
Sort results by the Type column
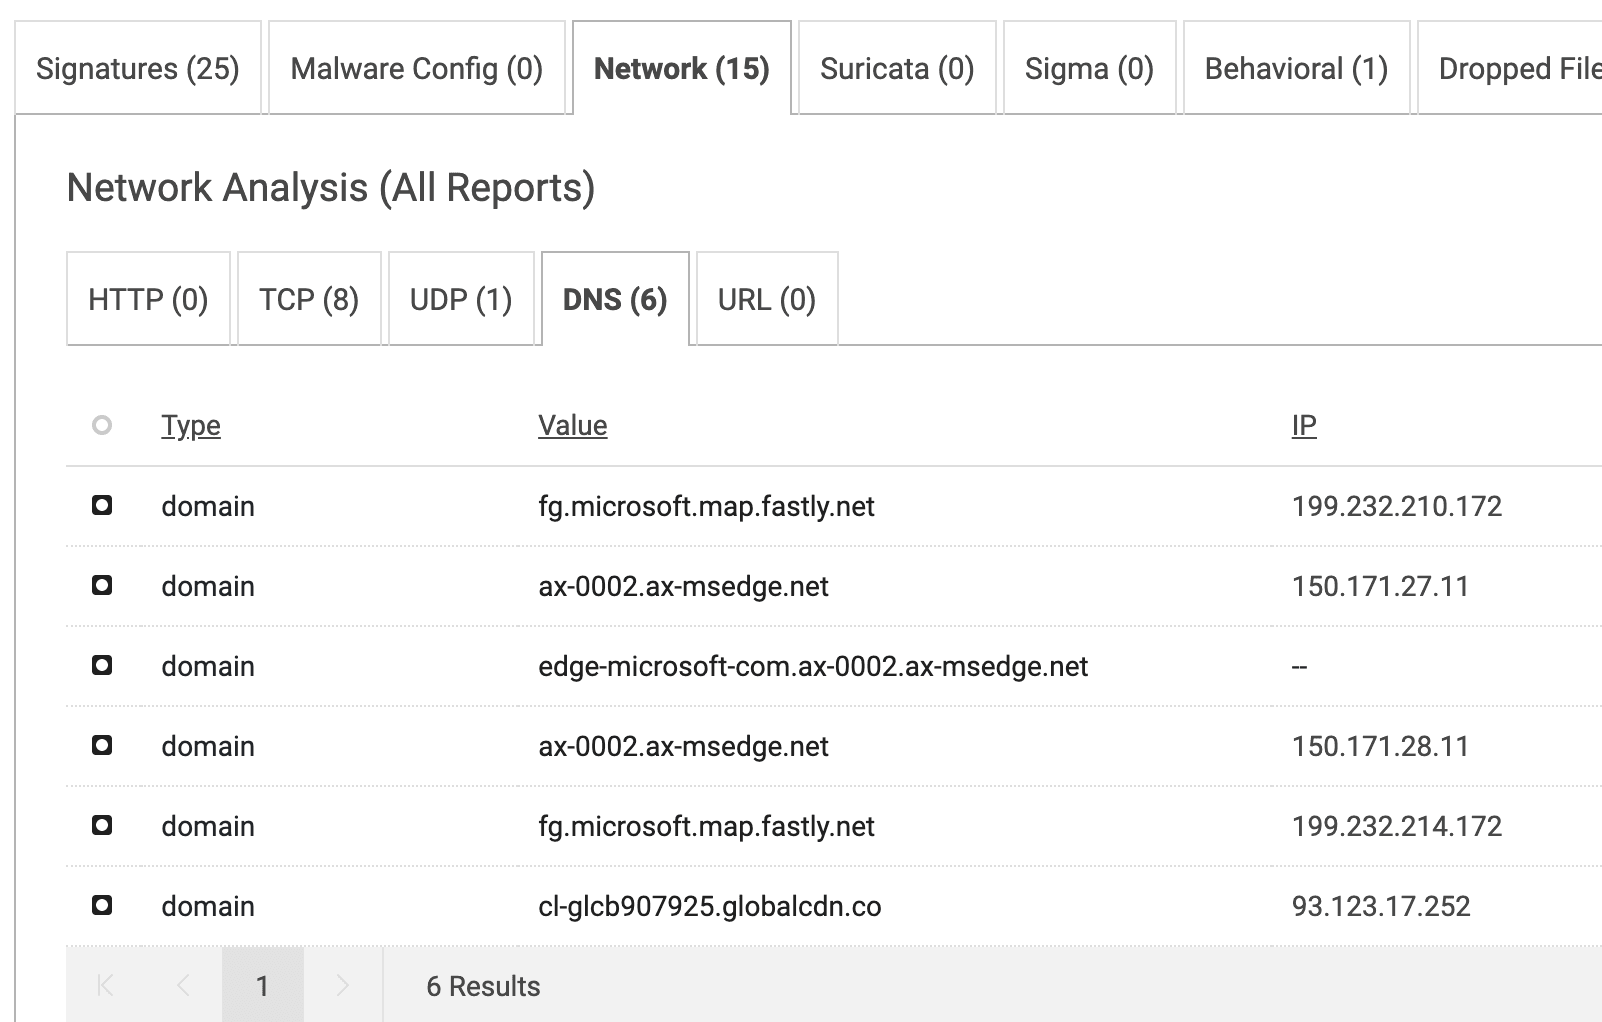191,425
